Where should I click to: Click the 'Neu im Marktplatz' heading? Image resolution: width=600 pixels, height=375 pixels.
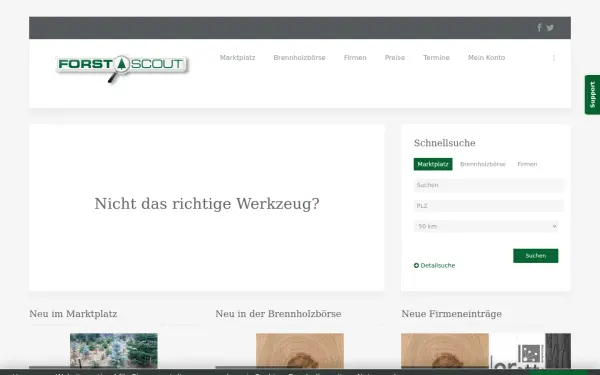(73, 314)
